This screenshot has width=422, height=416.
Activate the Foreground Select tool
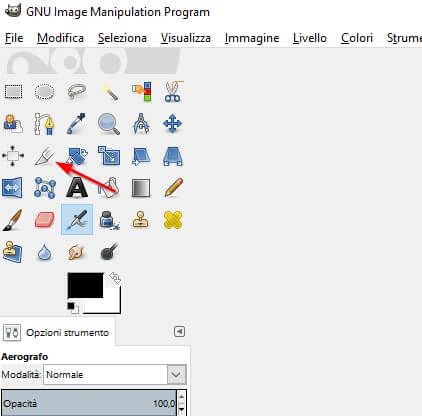point(13,123)
